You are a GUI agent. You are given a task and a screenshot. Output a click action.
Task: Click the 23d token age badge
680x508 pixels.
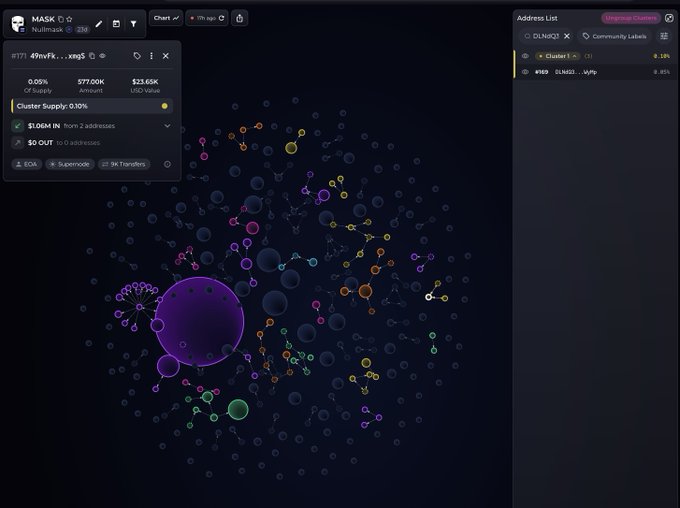click(x=82, y=29)
